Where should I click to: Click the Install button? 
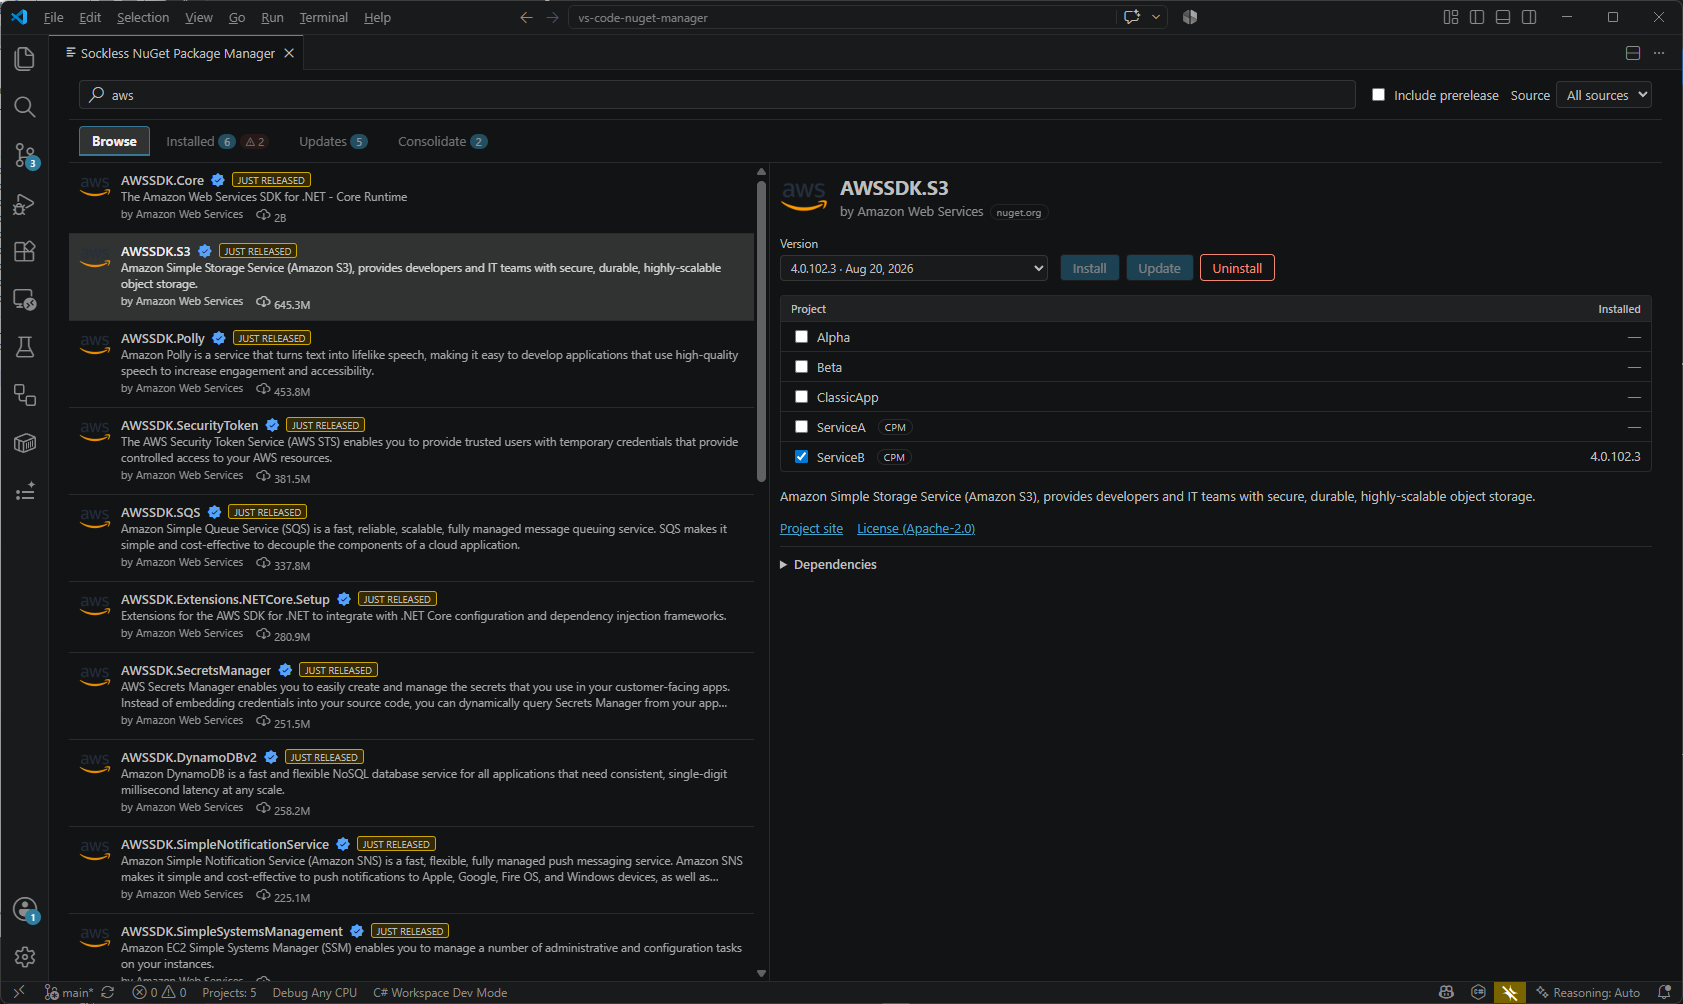tap(1089, 268)
